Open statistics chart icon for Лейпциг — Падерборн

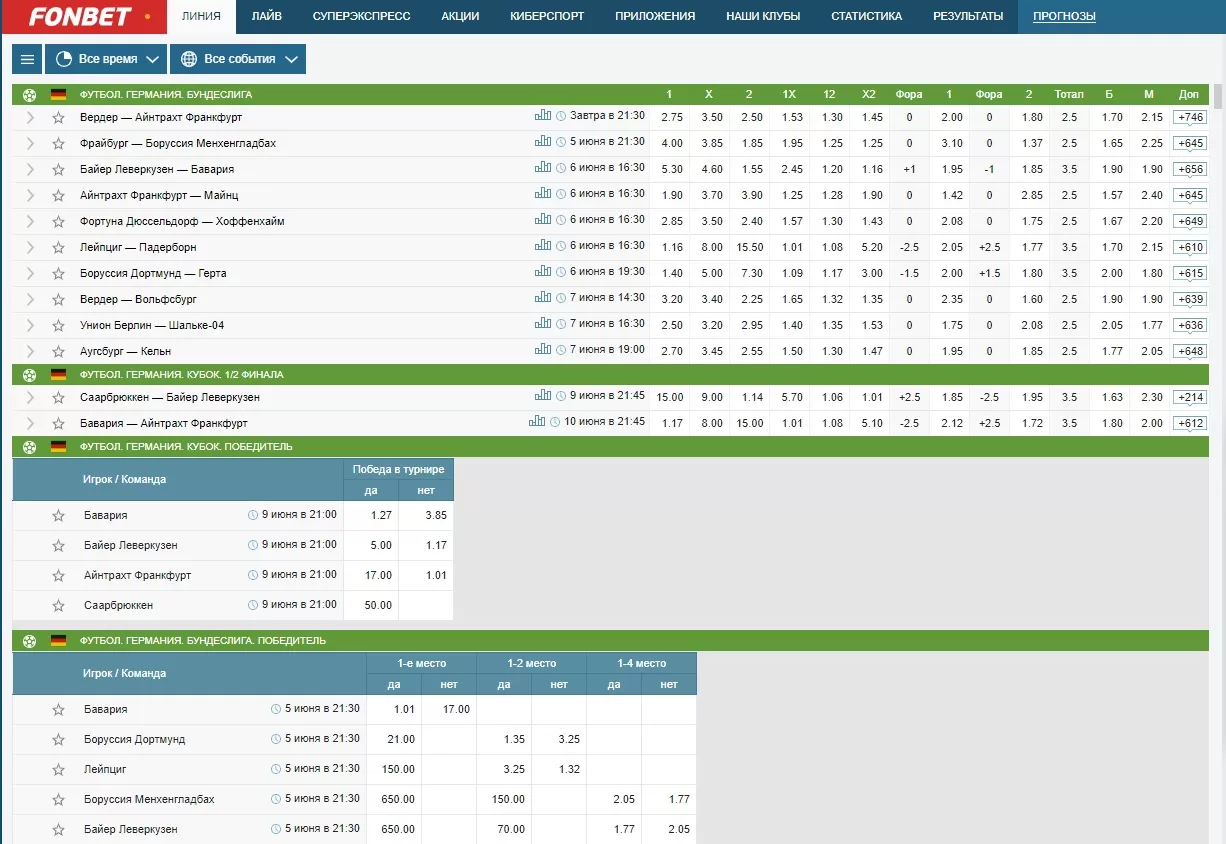pos(543,246)
